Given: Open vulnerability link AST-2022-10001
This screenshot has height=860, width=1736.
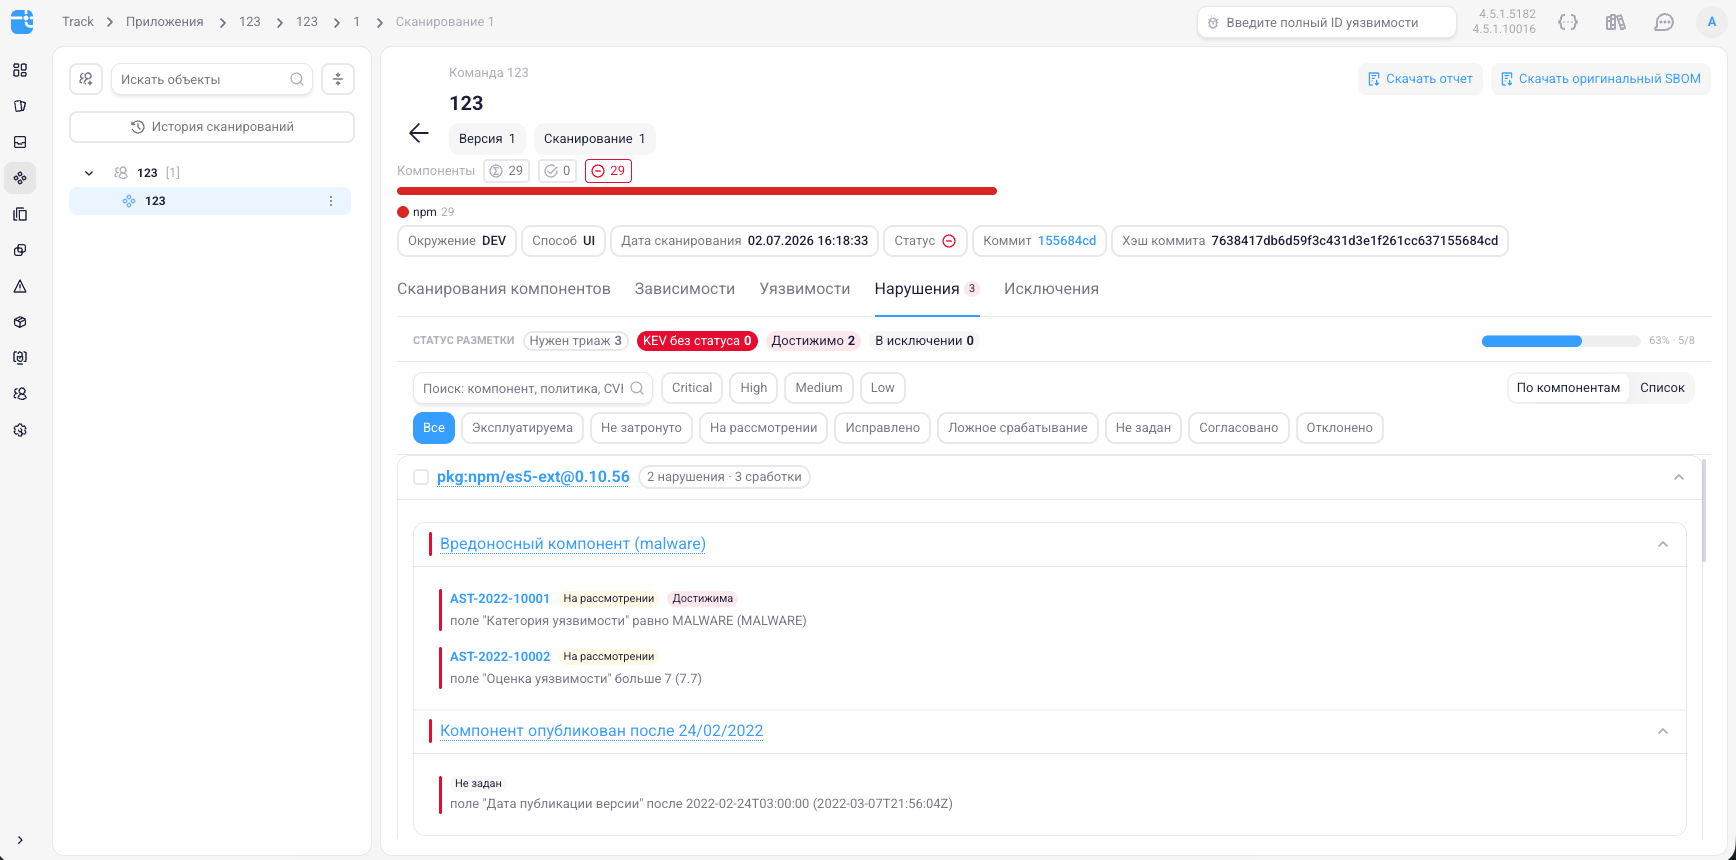Looking at the screenshot, I should point(500,599).
